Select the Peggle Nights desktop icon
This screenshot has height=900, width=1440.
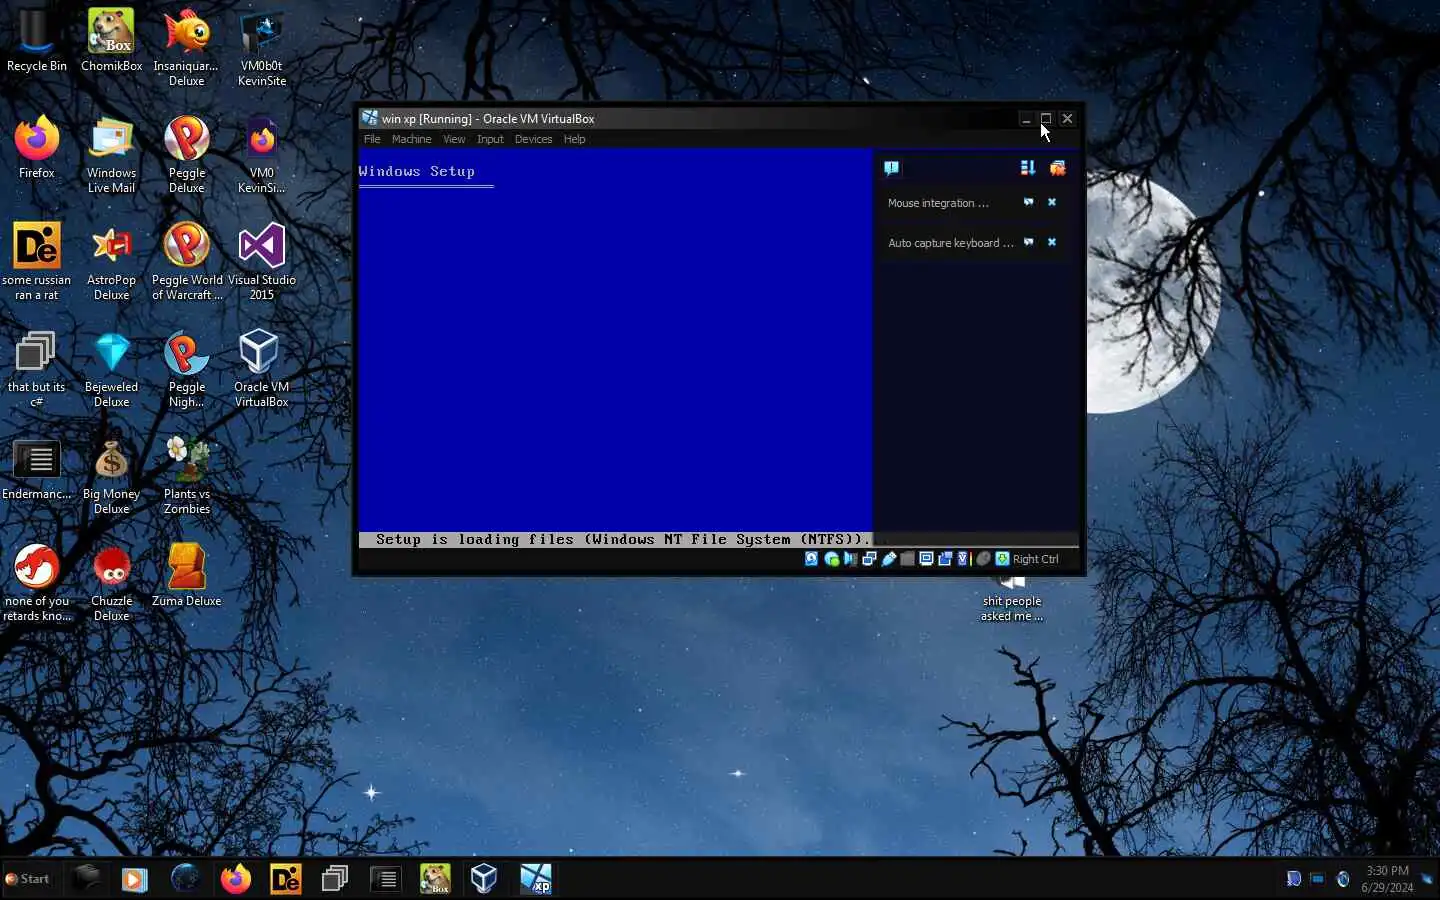(187, 369)
